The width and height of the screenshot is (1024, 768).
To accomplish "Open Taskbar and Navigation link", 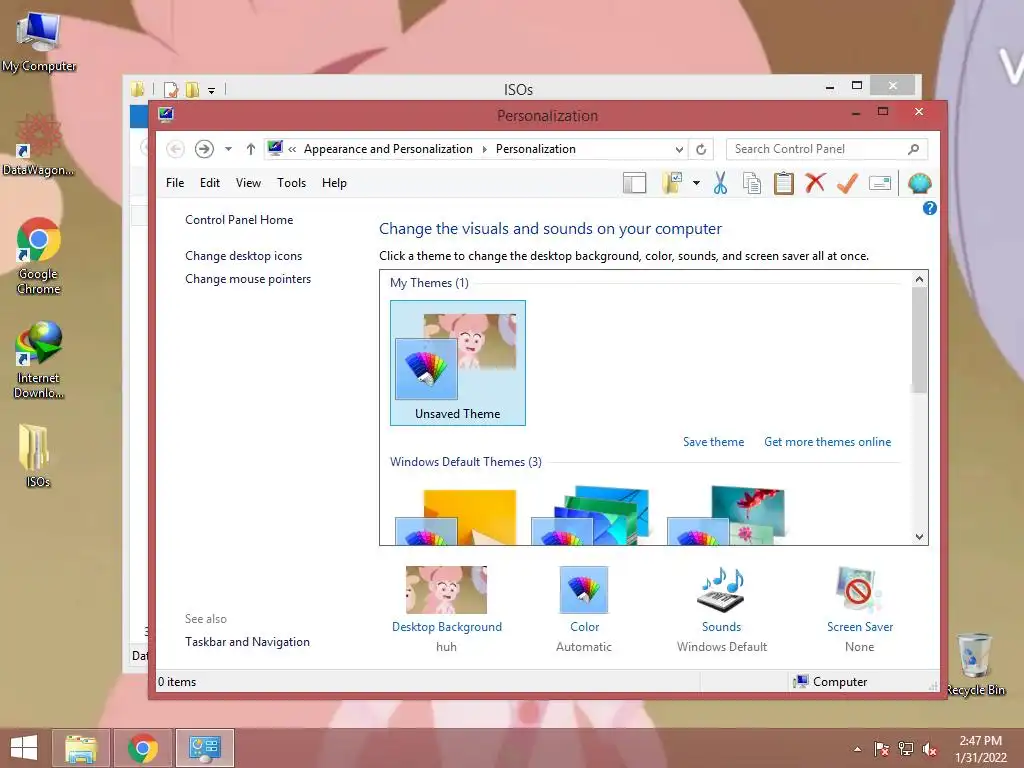I will point(248,642).
